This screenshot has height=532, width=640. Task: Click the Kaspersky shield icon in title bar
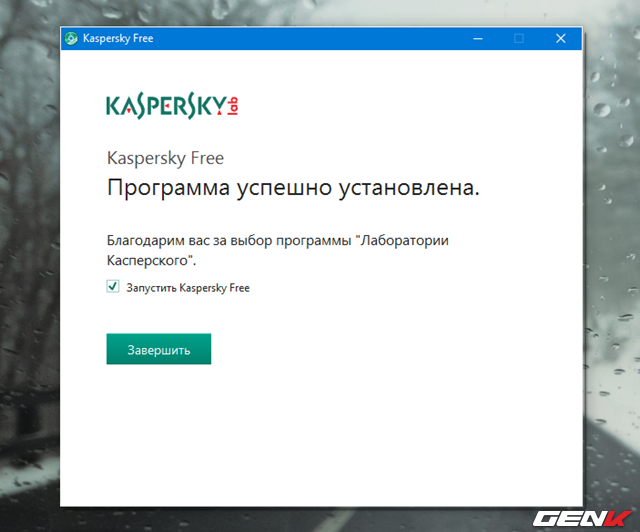pos(71,39)
